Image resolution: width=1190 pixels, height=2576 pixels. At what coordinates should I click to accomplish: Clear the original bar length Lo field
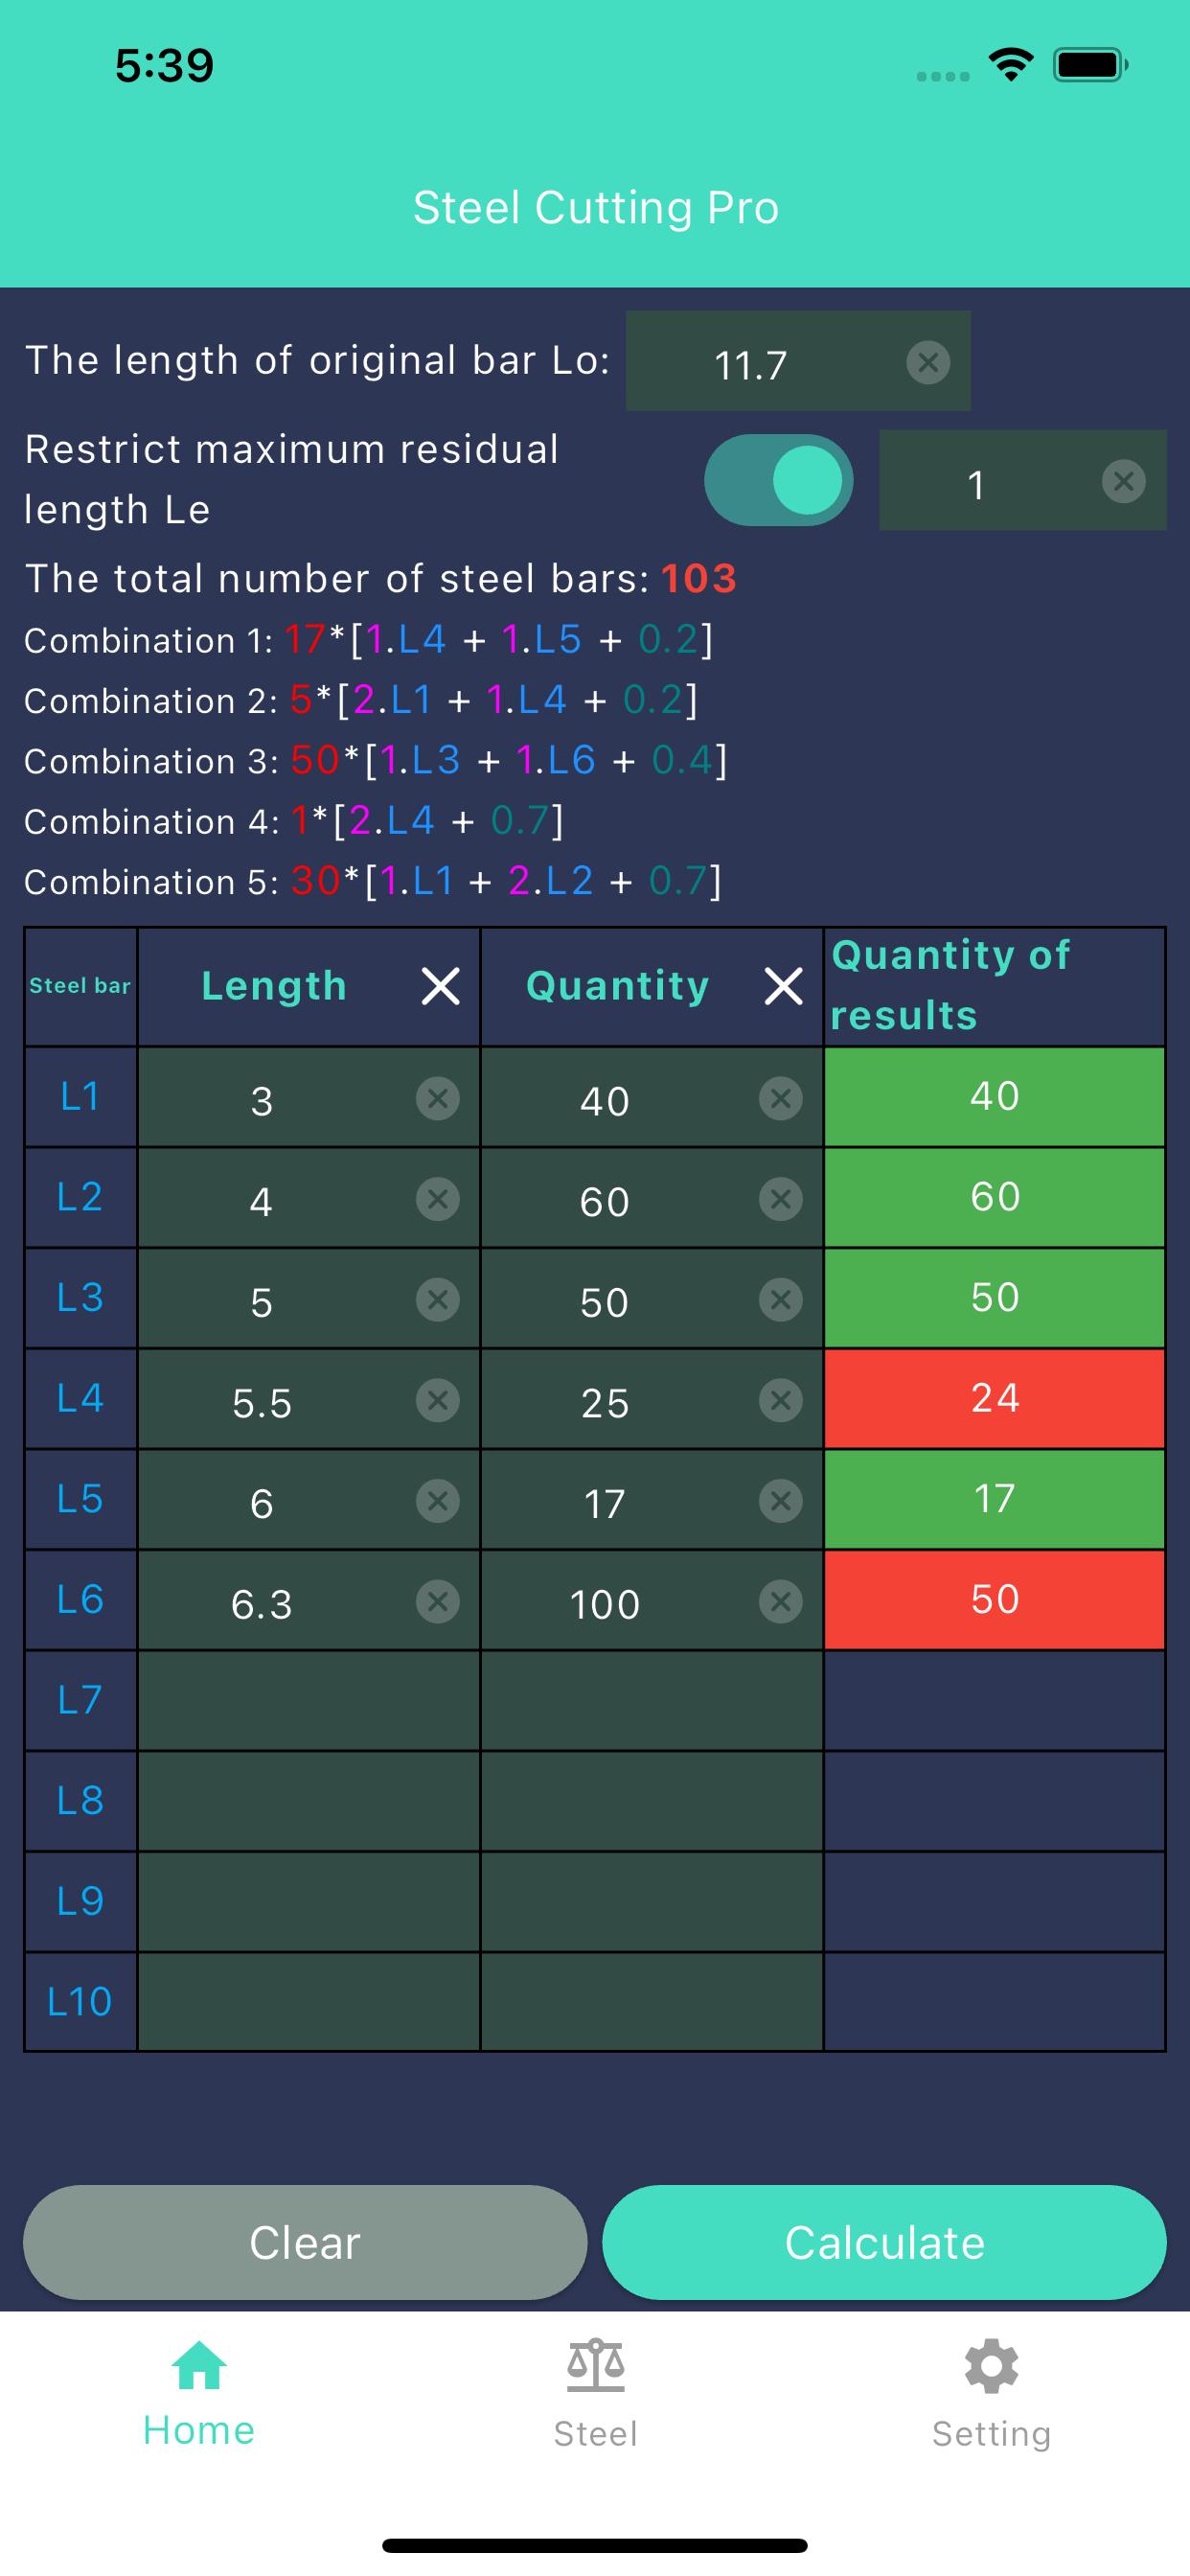point(928,362)
